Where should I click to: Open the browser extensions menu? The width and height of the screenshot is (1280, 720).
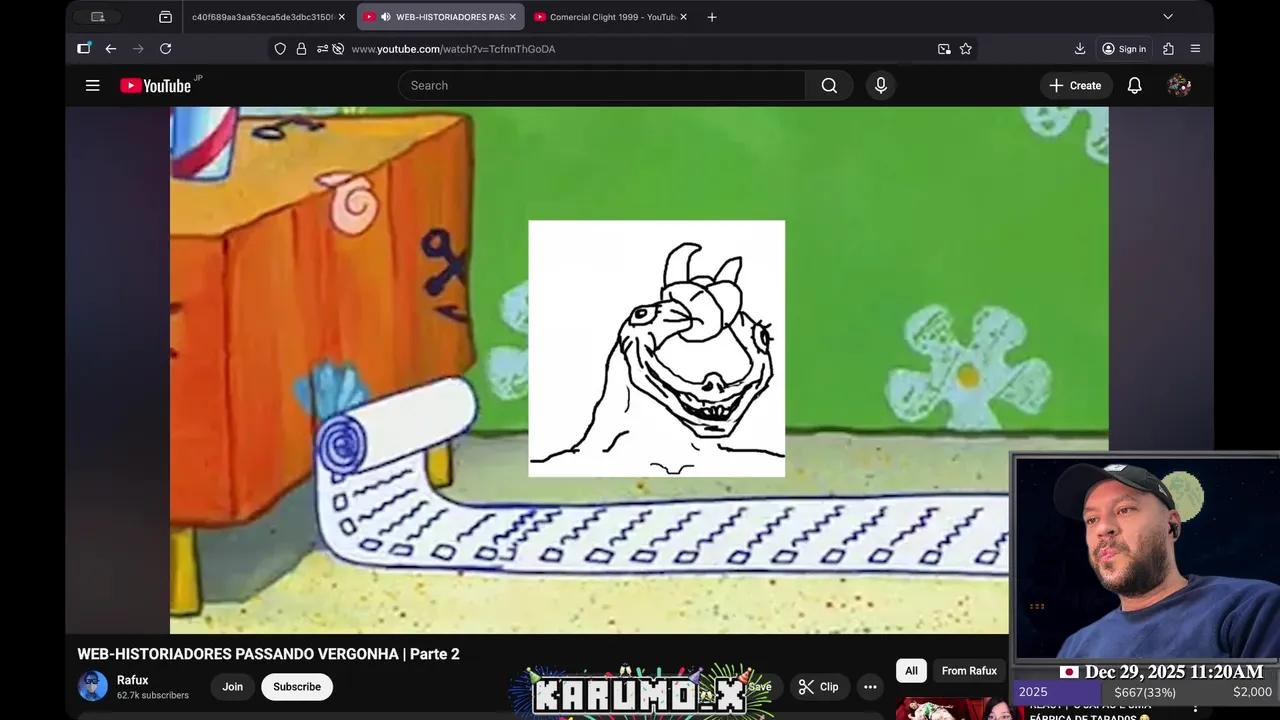pos(1168,49)
